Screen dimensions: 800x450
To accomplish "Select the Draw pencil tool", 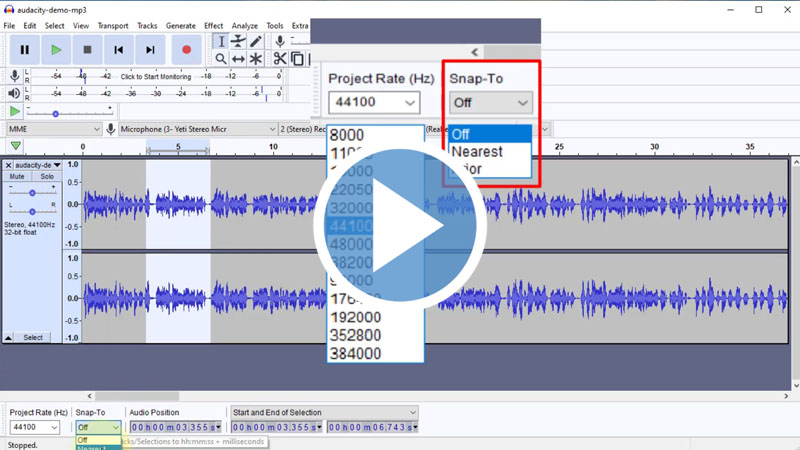I will [256, 41].
